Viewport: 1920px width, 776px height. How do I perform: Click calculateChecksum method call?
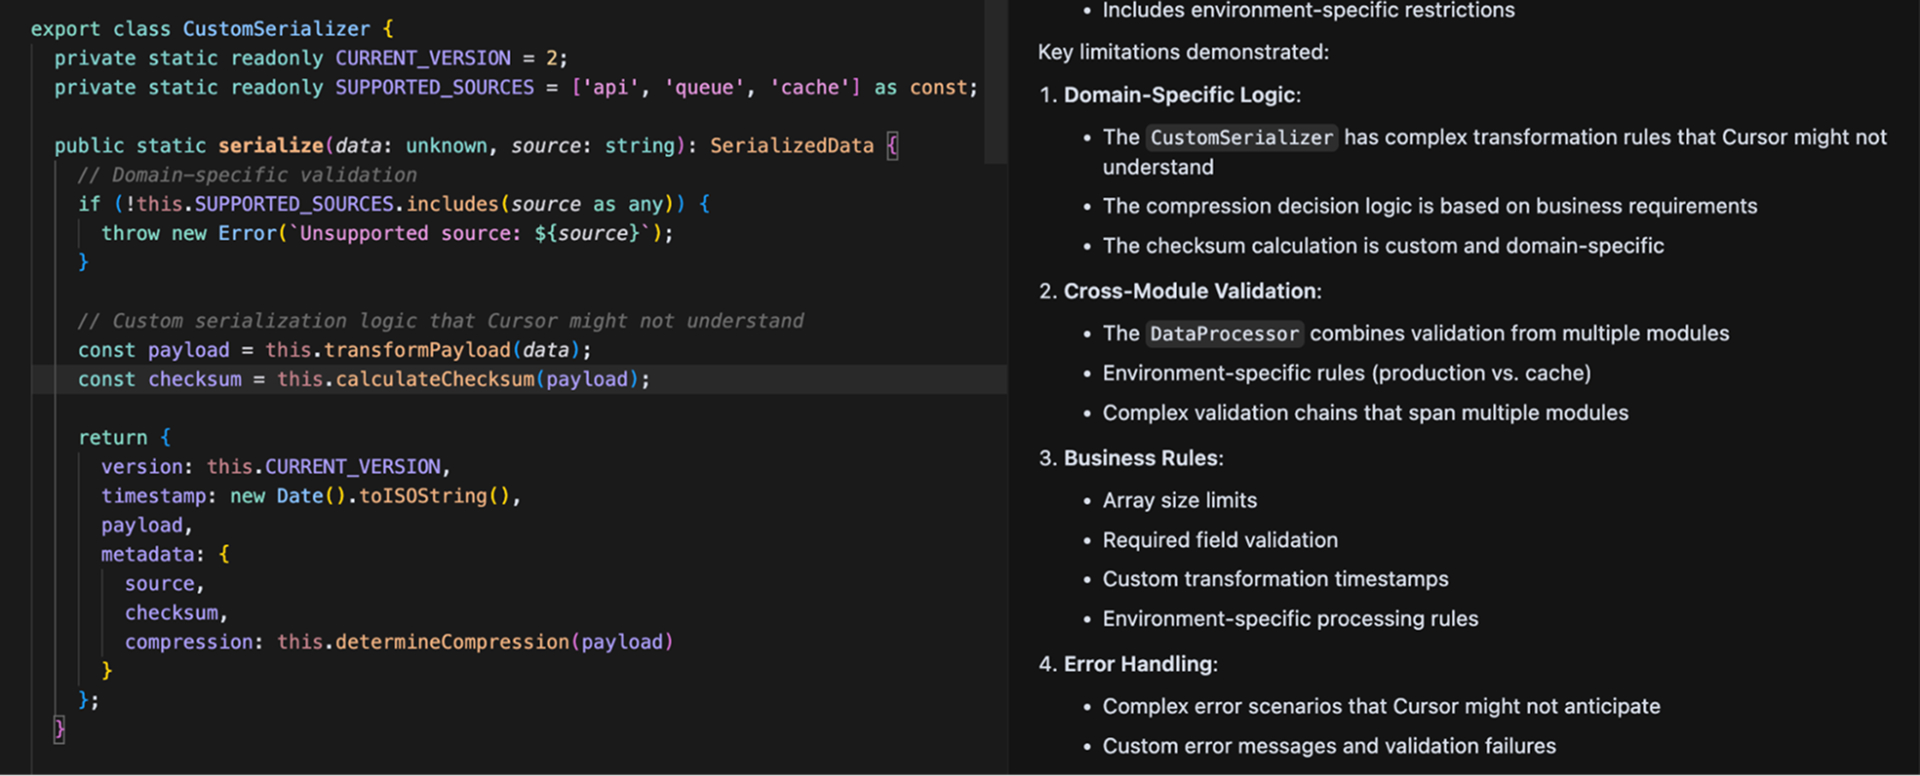pos(435,379)
